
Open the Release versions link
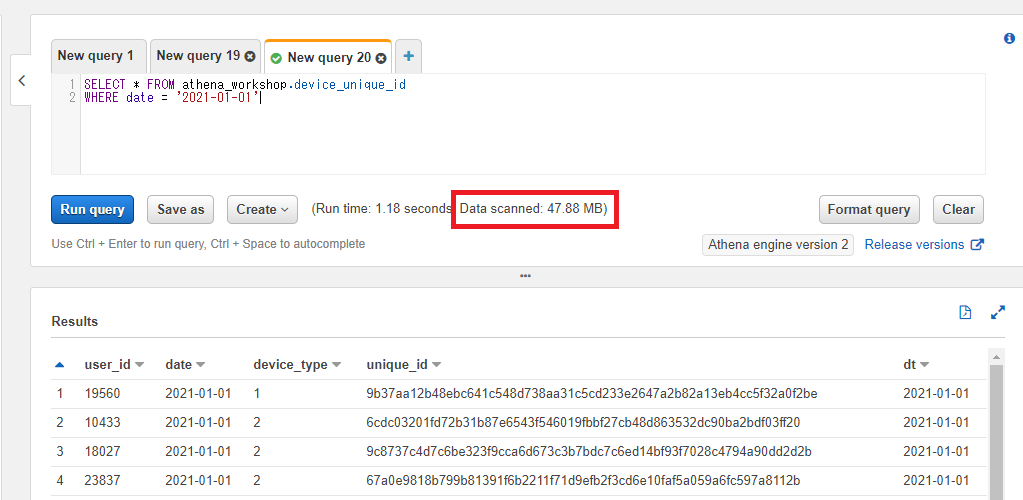914,245
